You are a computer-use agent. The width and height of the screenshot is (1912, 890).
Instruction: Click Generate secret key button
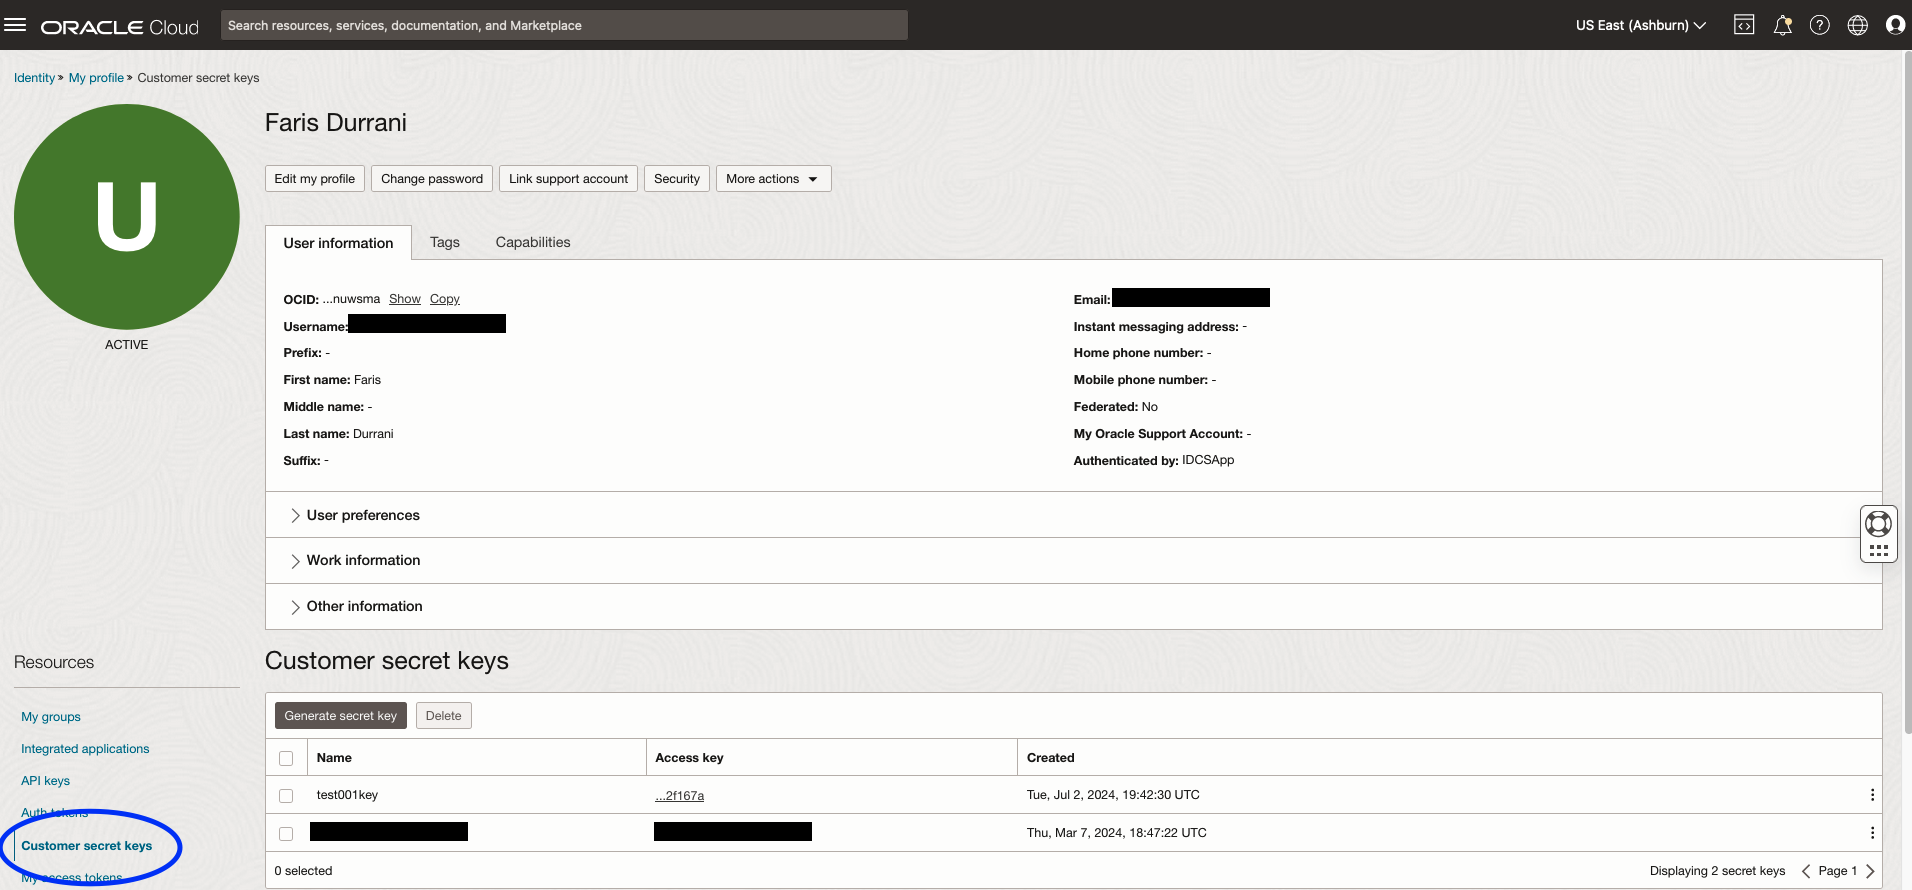point(341,716)
